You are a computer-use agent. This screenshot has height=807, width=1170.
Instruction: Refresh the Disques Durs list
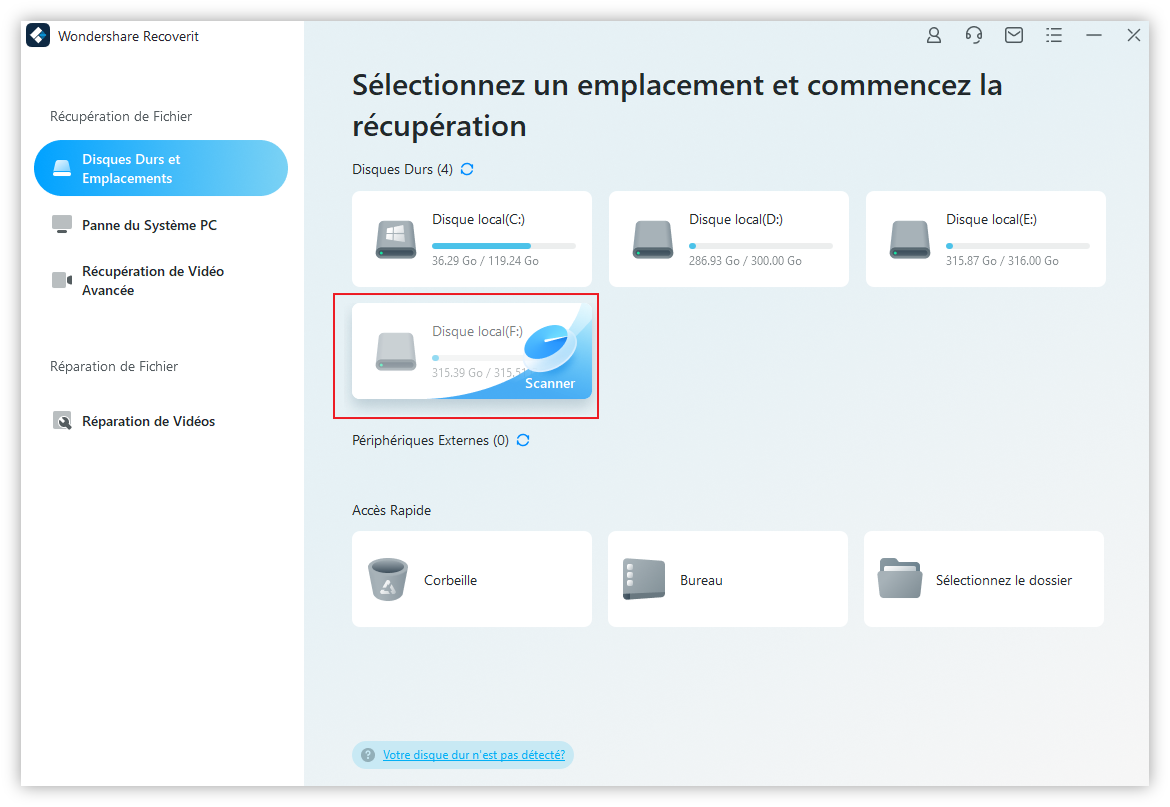click(467, 169)
